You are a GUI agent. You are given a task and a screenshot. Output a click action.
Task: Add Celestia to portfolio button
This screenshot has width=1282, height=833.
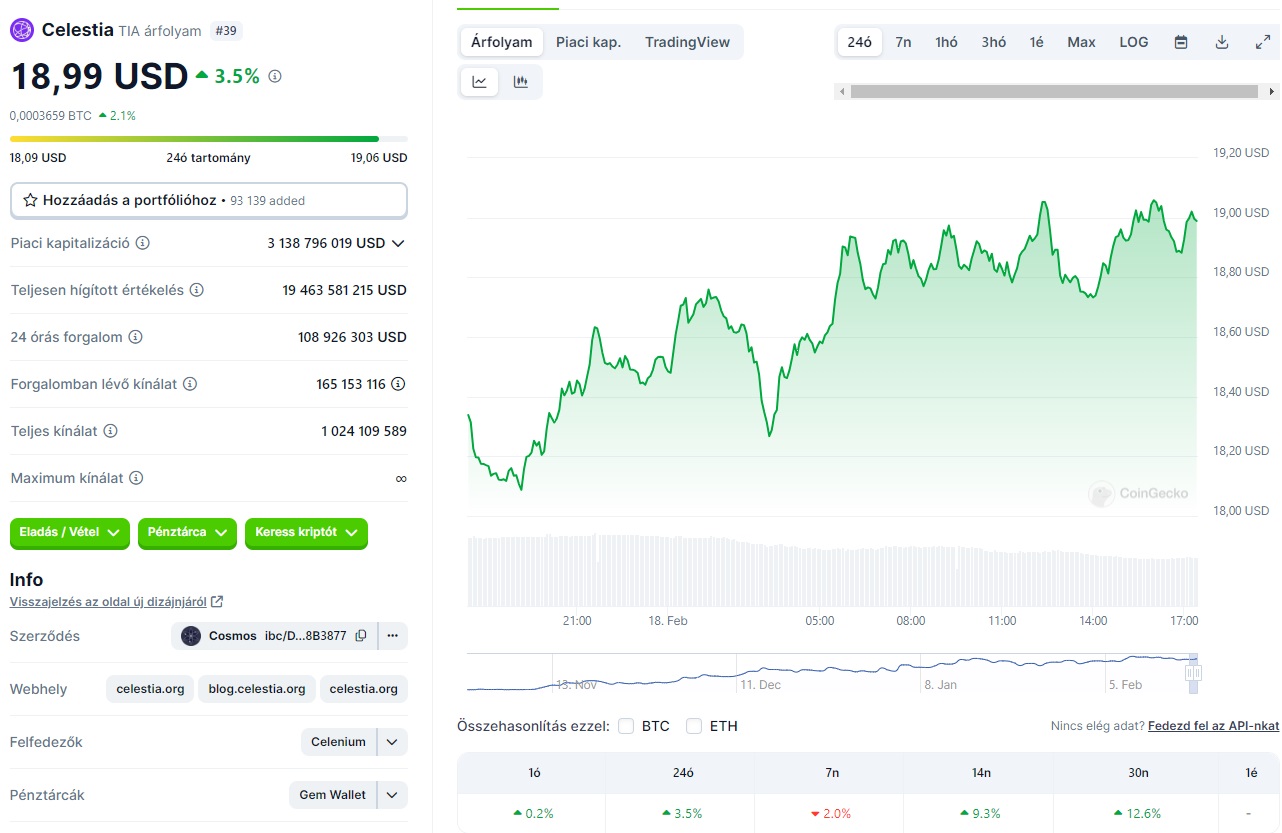pyautogui.click(x=209, y=200)
